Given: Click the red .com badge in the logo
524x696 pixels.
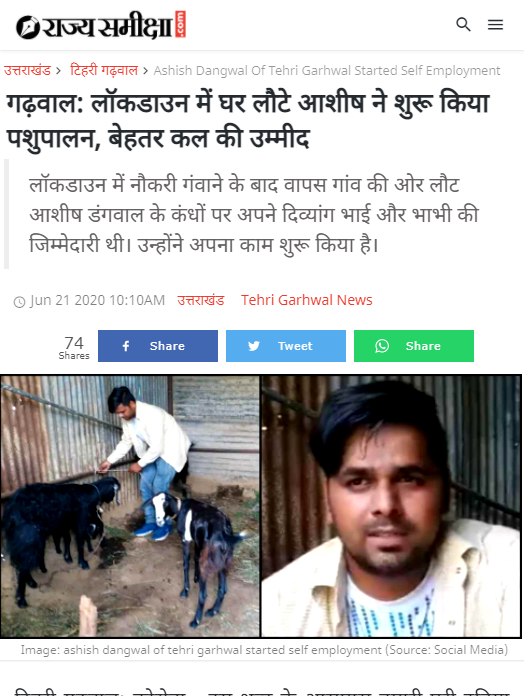Looking at the screenshot, I should [x=180, y=24].
